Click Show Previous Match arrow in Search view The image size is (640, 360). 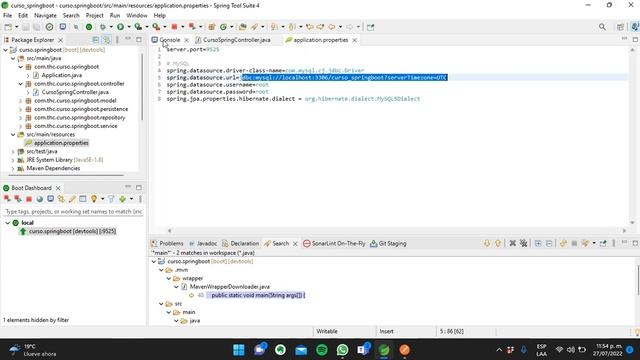pyautogui.click(x=498, y=243)
